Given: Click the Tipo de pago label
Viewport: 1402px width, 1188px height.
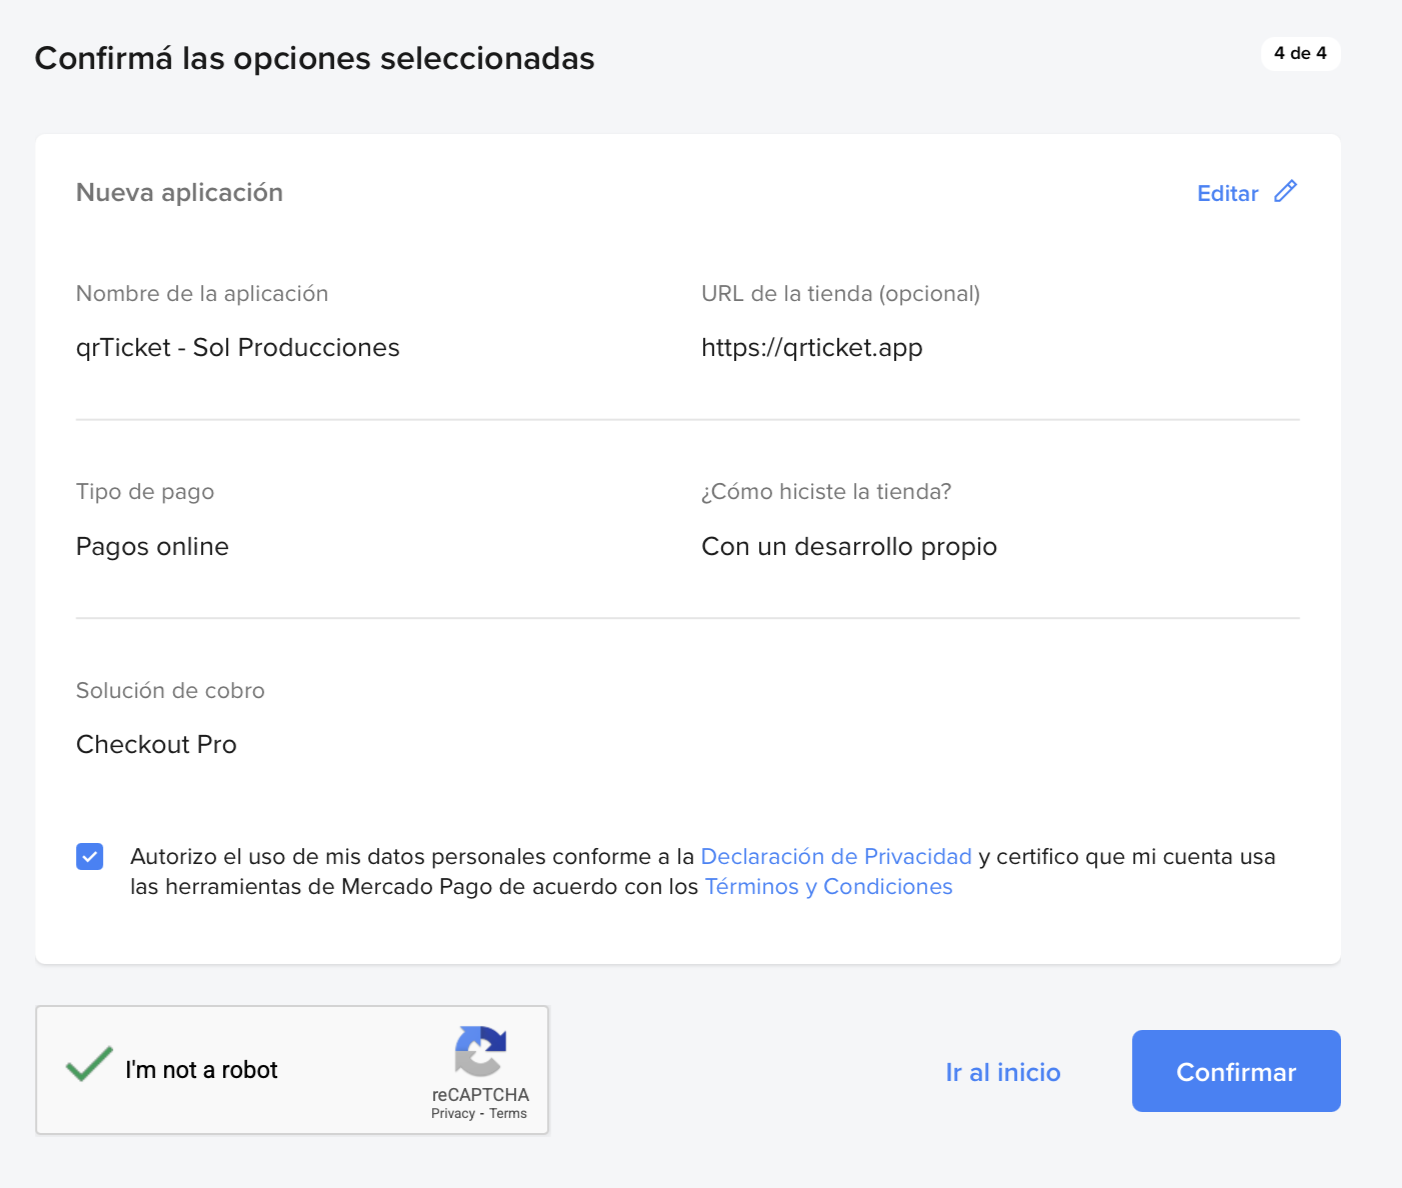Looking at the screenshot, I should [145, 491].
